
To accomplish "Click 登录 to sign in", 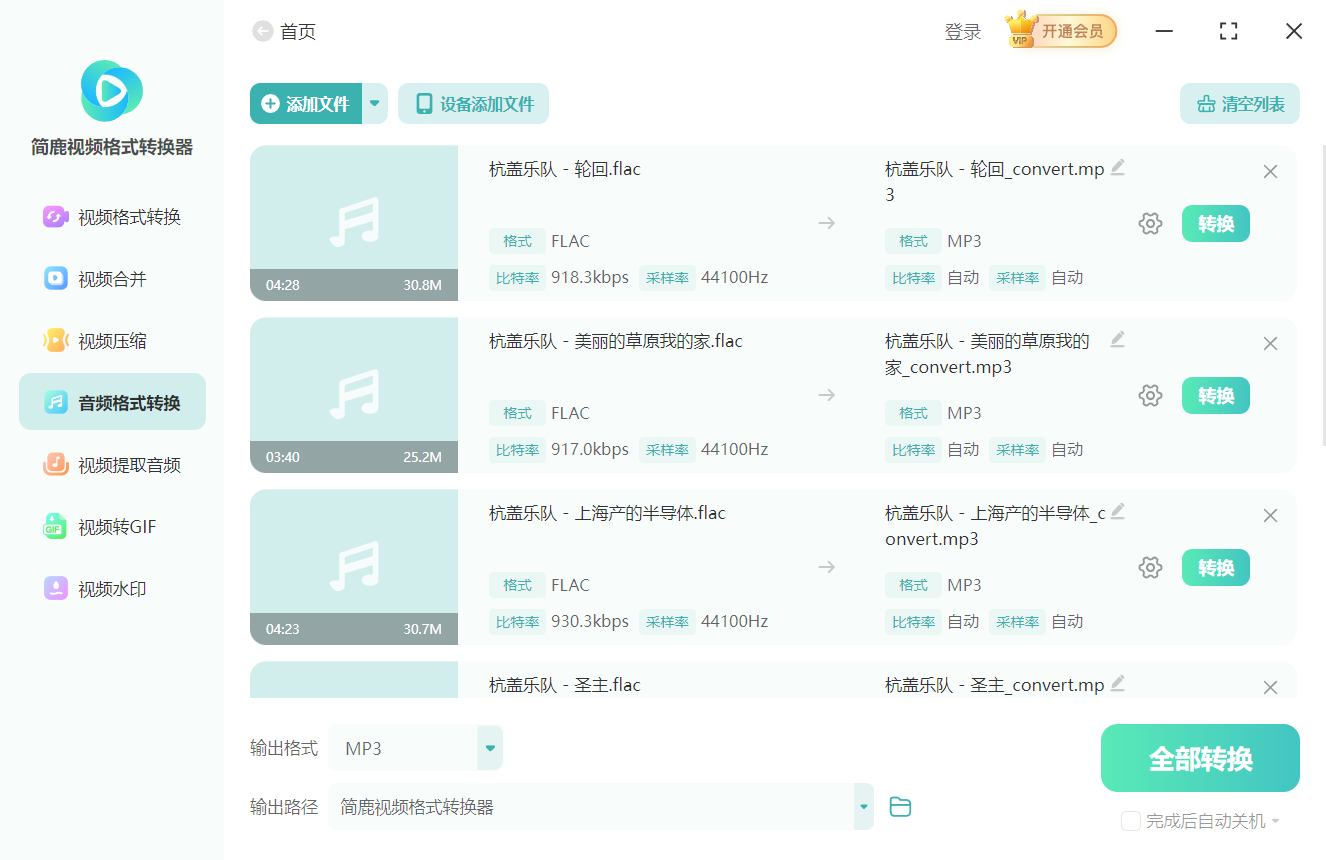I will [x=963, y=32].
